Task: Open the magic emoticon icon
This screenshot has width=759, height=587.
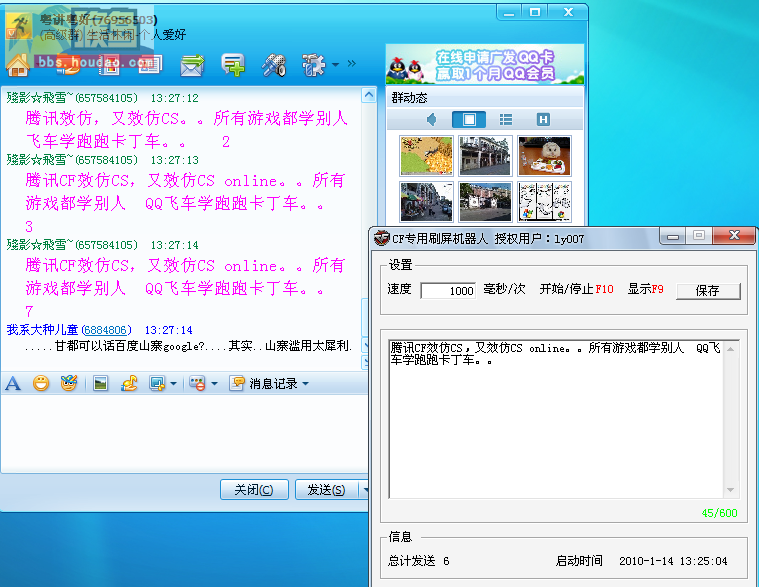Action: click(x=69, y=384)
